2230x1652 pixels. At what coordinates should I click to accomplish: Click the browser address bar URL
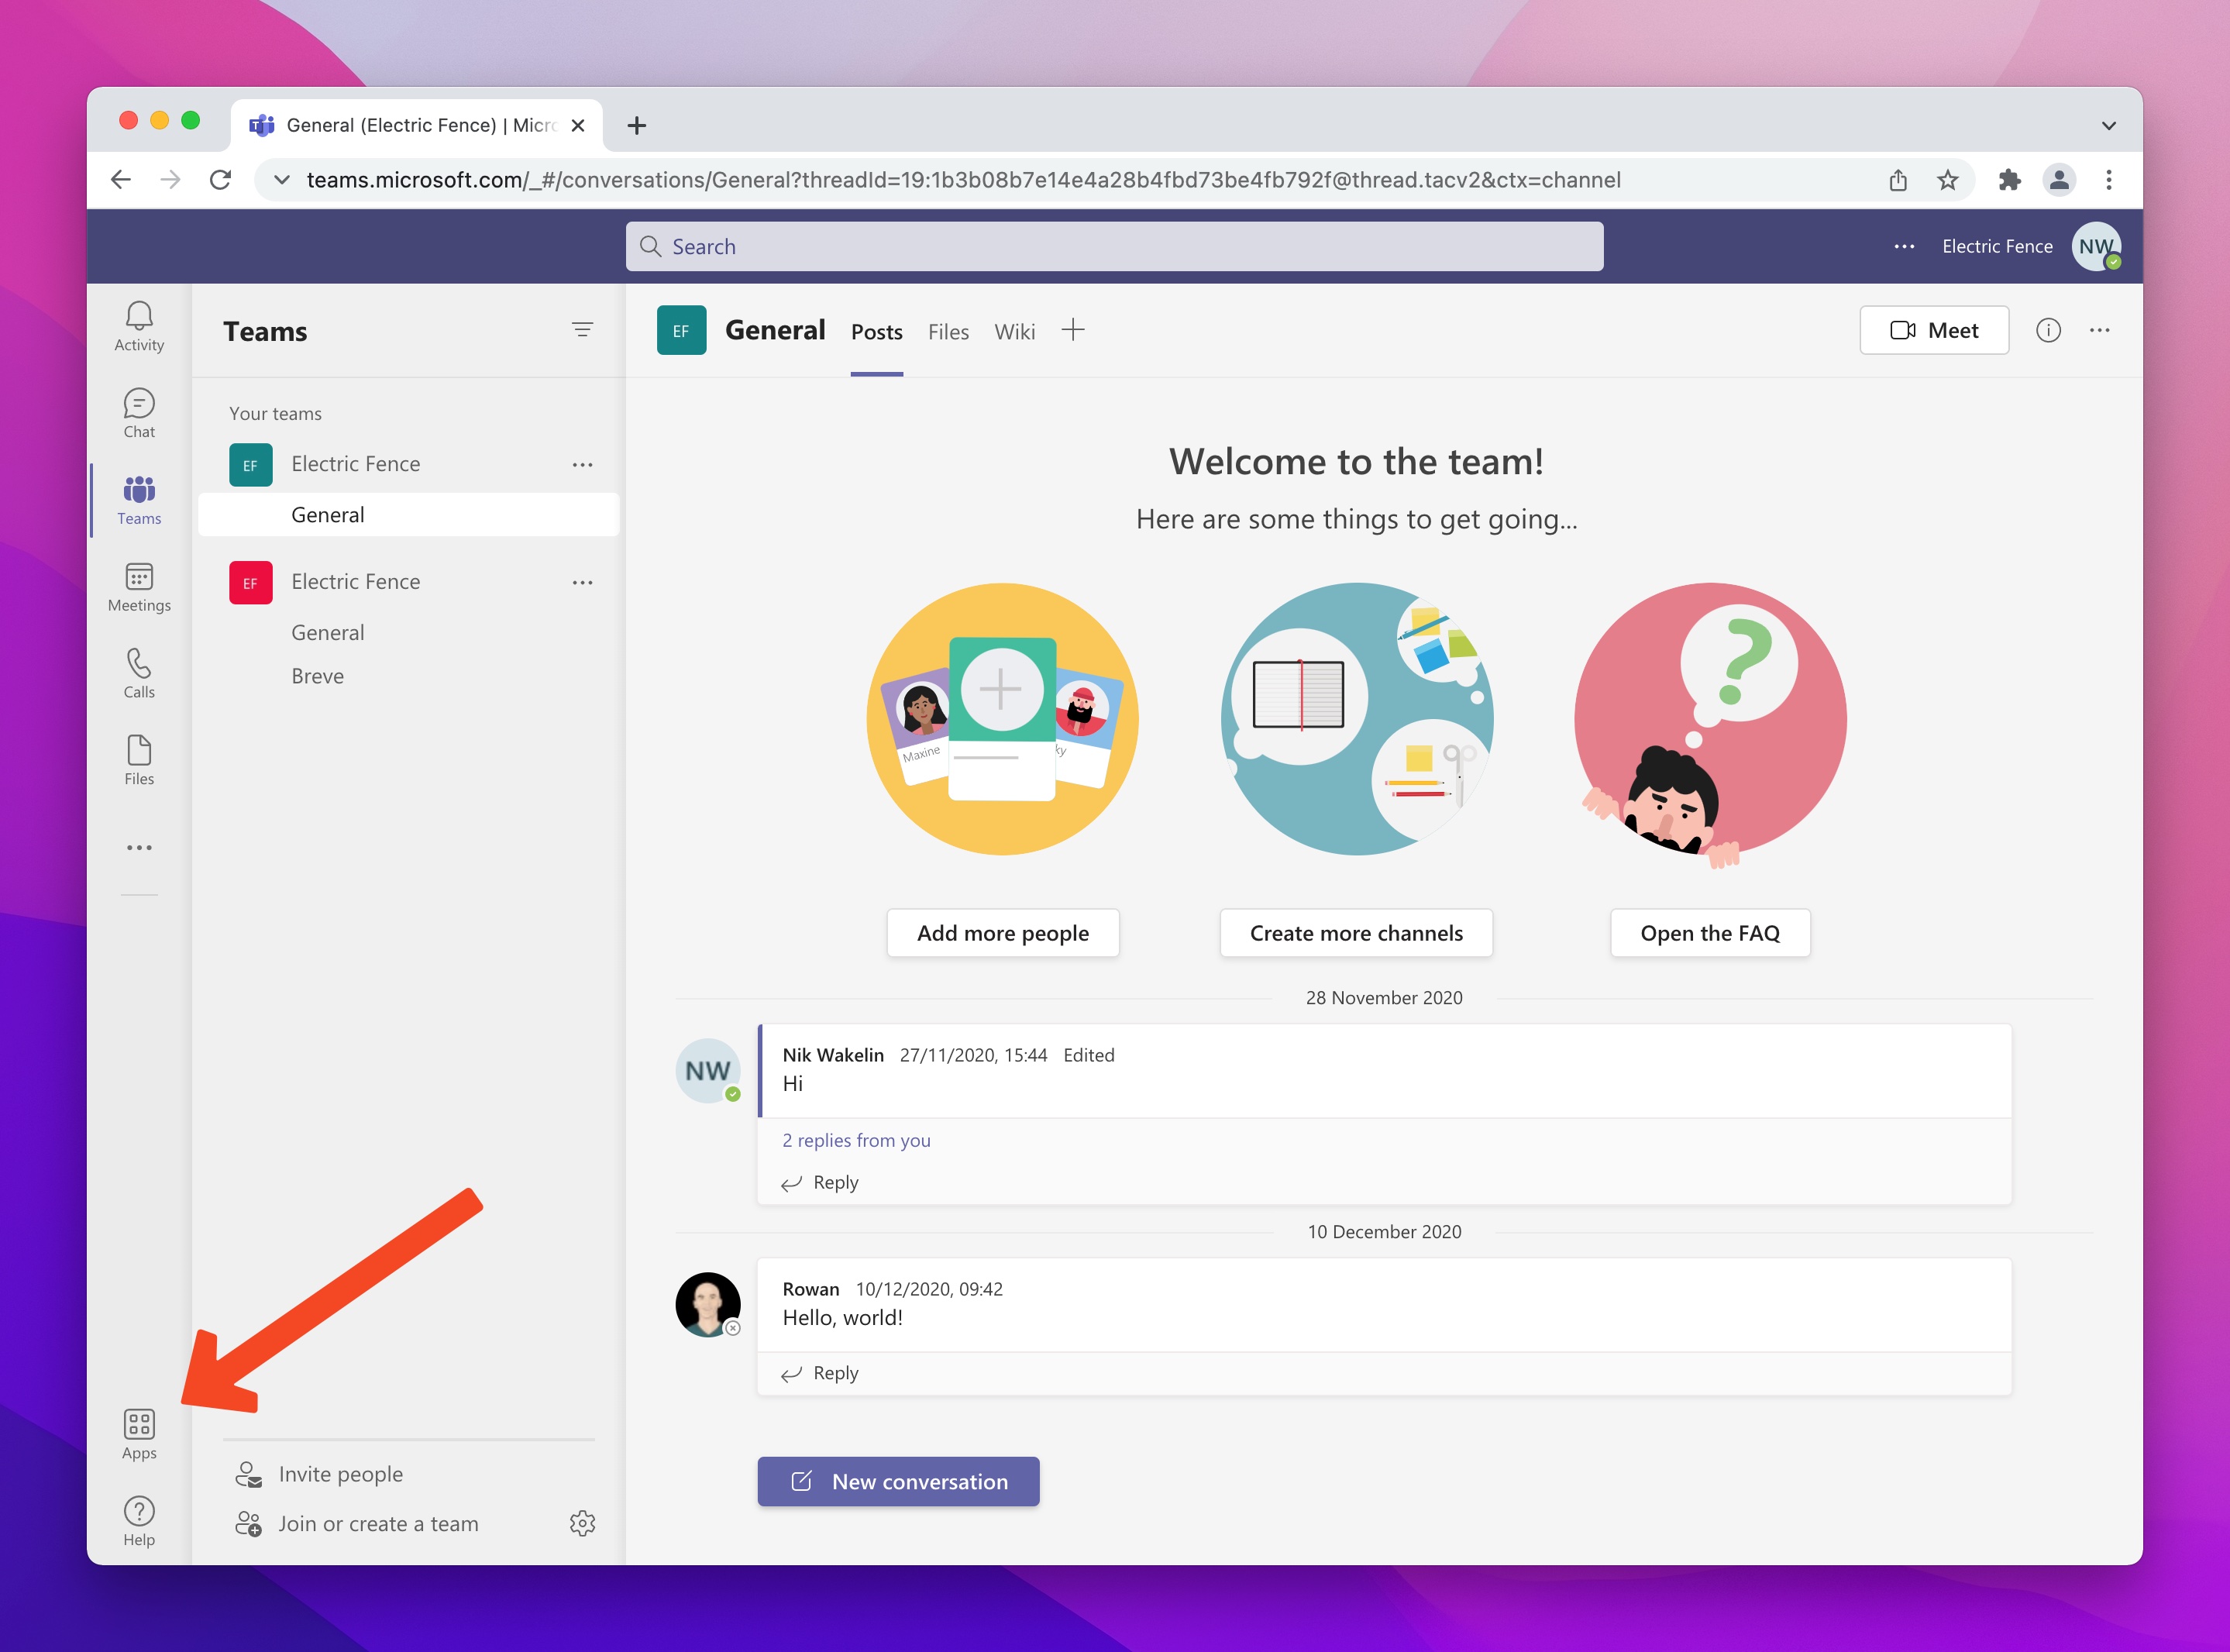(x=963, y=180)
